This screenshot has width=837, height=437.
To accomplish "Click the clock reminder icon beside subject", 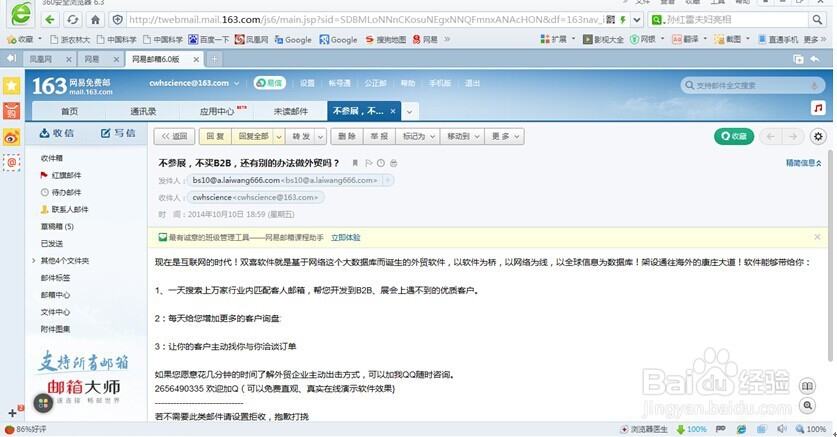I will [381, 163].
